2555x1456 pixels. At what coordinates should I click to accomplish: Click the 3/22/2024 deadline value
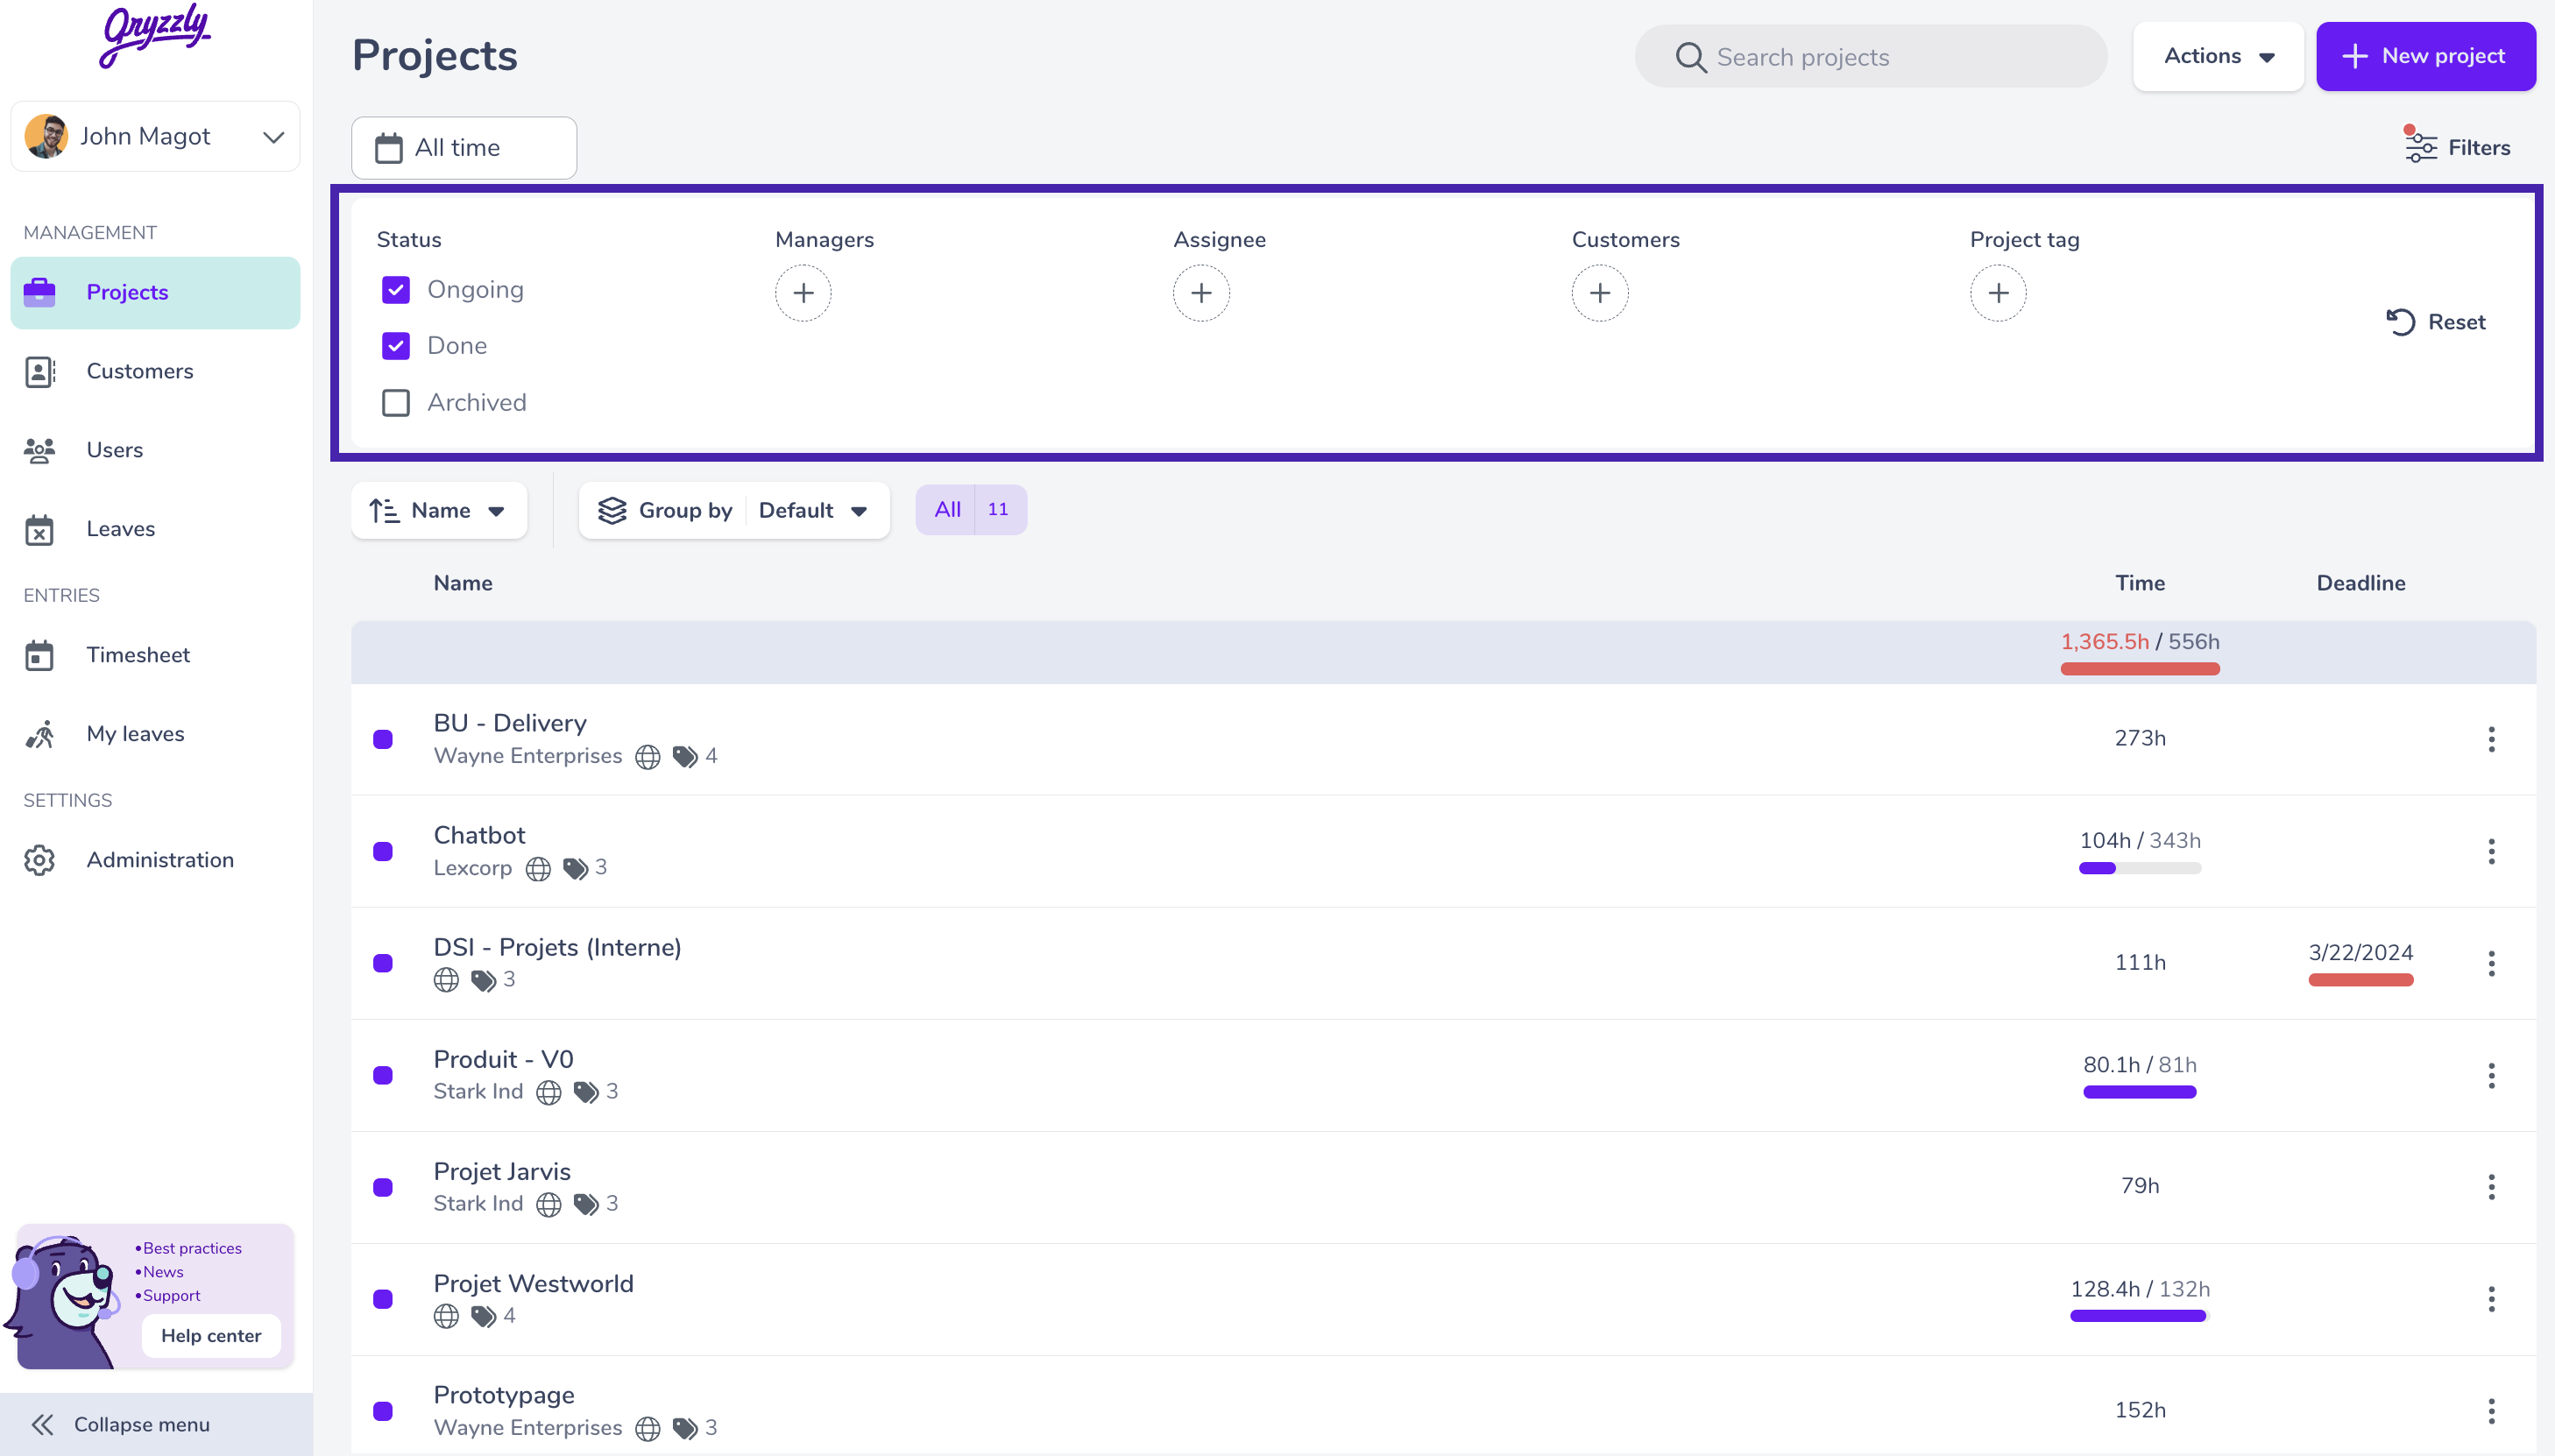click(x=2360, y=953)
